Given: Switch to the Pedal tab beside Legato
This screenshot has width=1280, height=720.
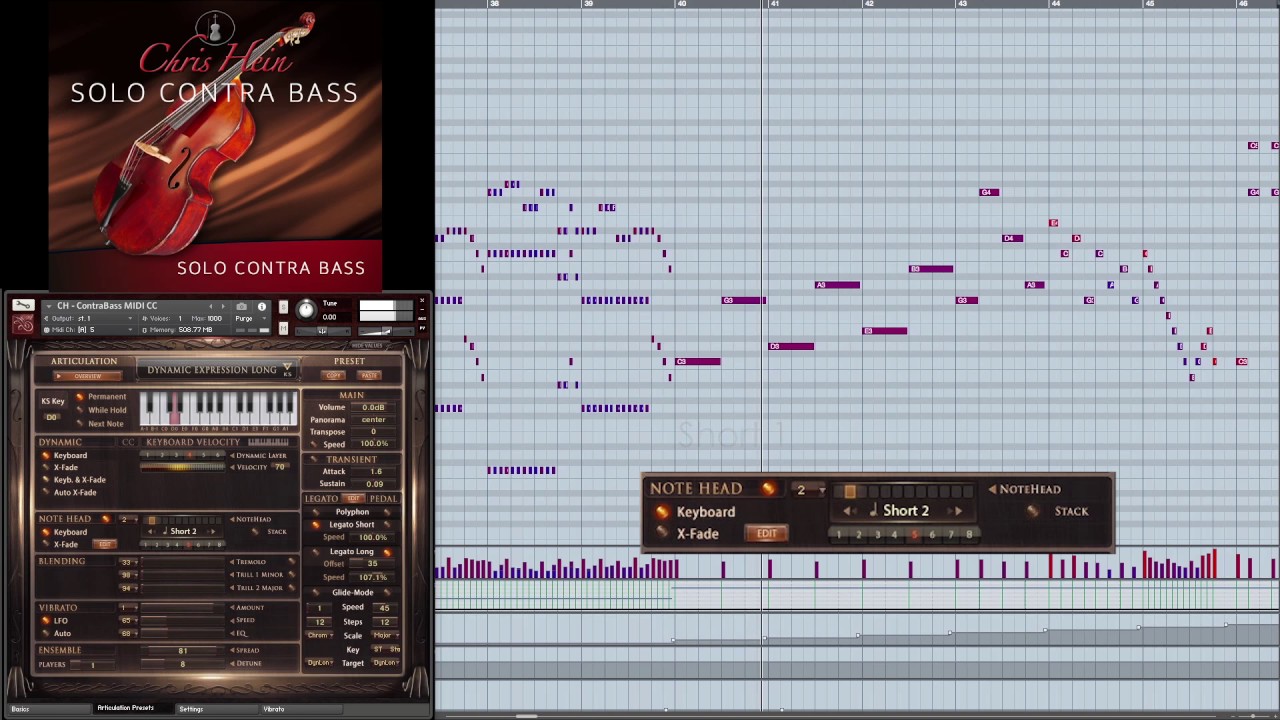Looking at the screenshot, I should tap(383, 498).
